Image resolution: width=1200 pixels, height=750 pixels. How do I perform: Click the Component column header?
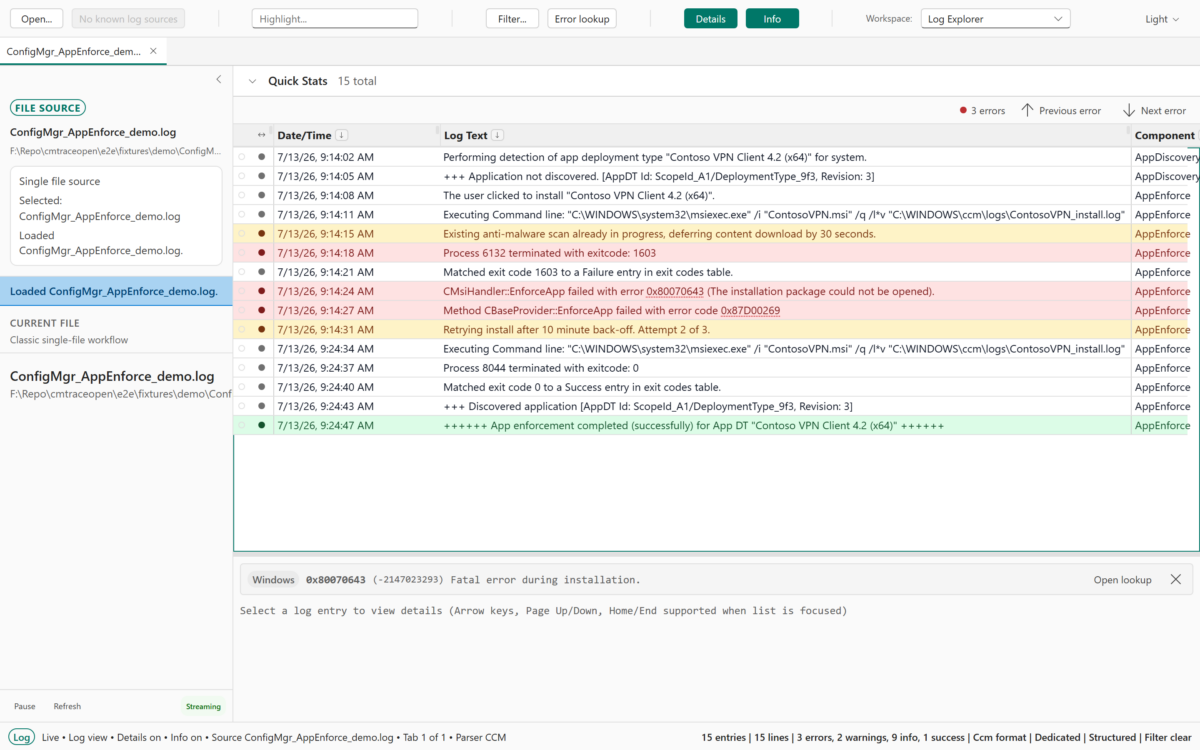click(1164, 135)
